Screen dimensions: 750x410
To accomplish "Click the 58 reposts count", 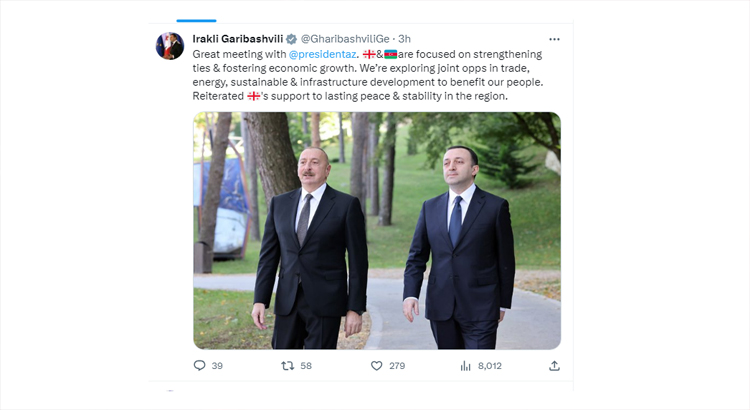I will click(x=306, y=366).
